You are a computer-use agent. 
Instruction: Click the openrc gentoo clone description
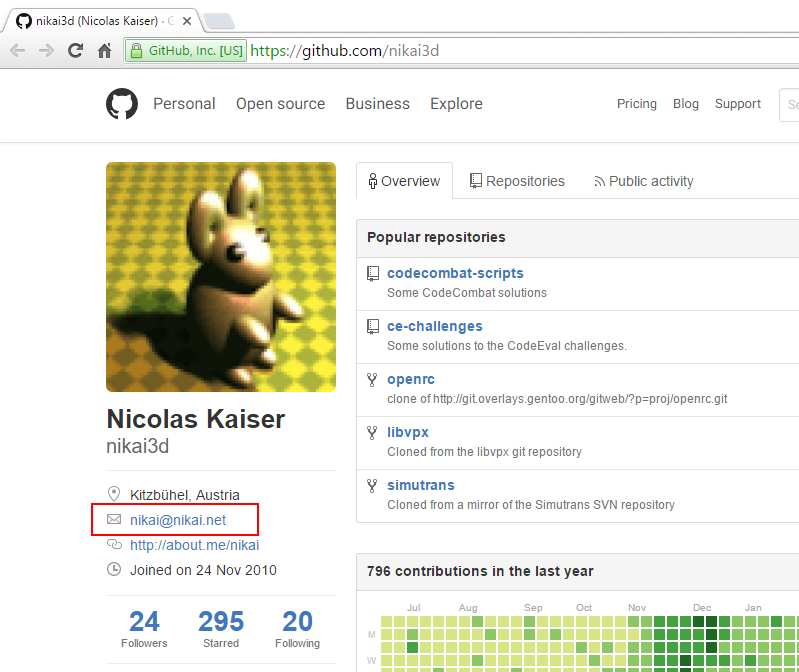(x=557, y=398)
